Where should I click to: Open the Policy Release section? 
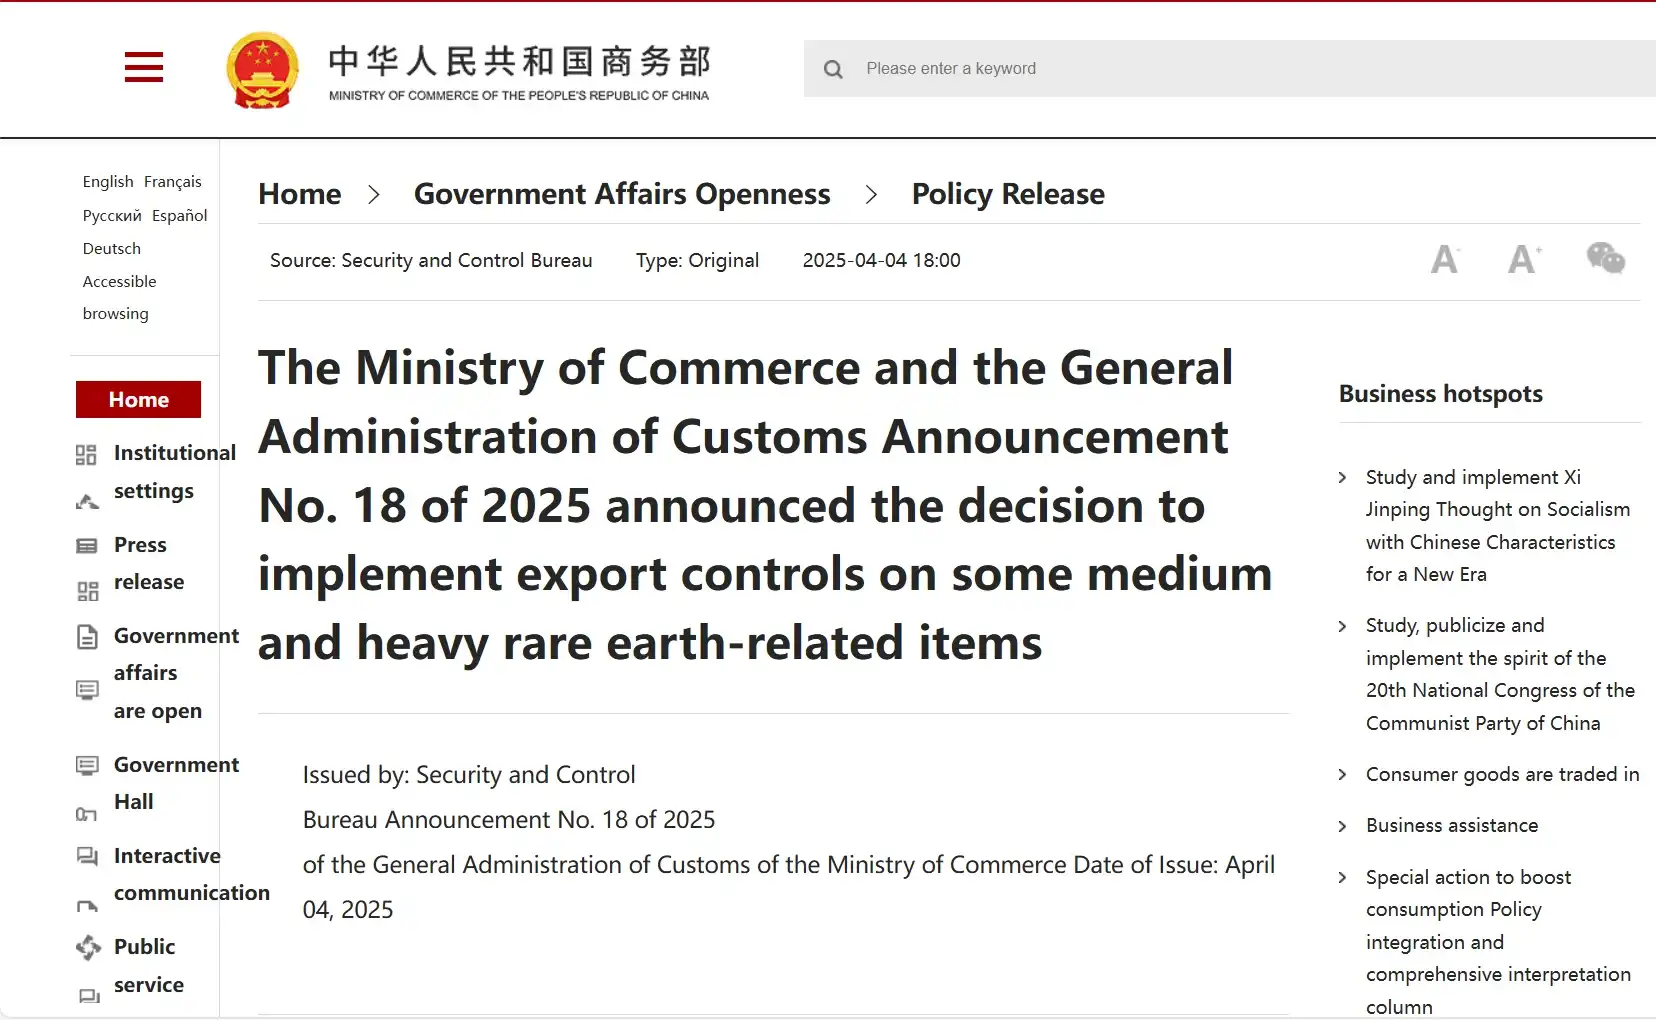1008,194
